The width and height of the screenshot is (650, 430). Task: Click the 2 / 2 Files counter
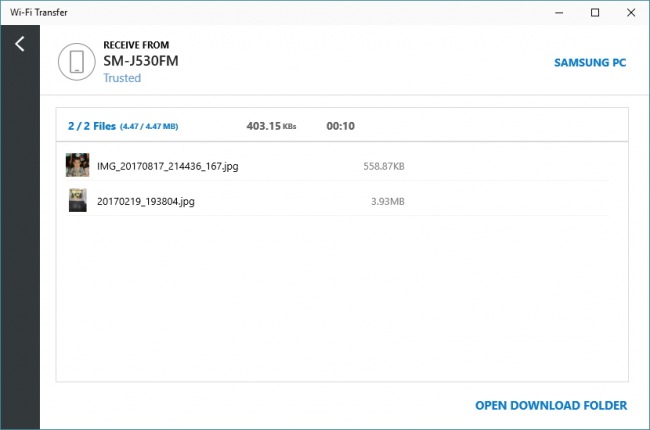92,126
